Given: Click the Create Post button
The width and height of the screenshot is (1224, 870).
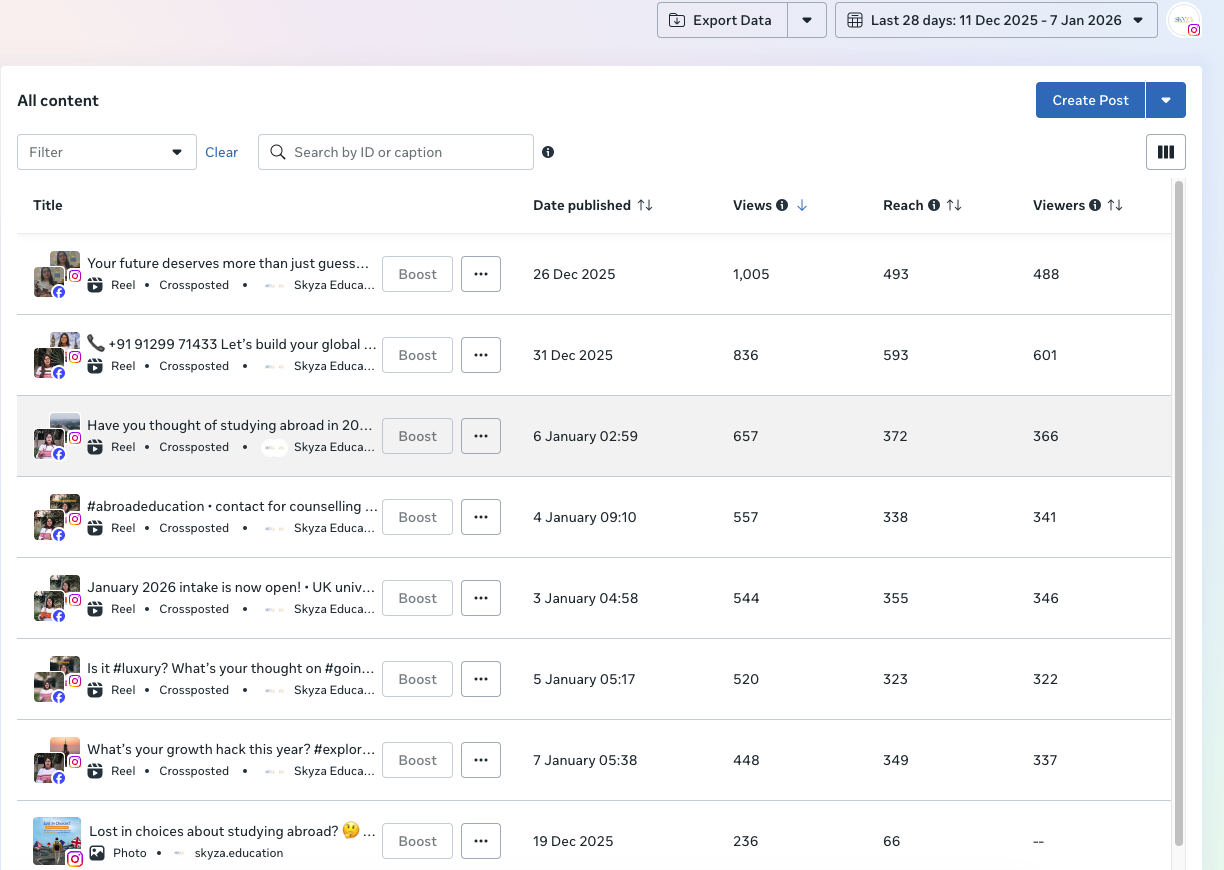Looking at the screenshot, I should point(1090,100).
